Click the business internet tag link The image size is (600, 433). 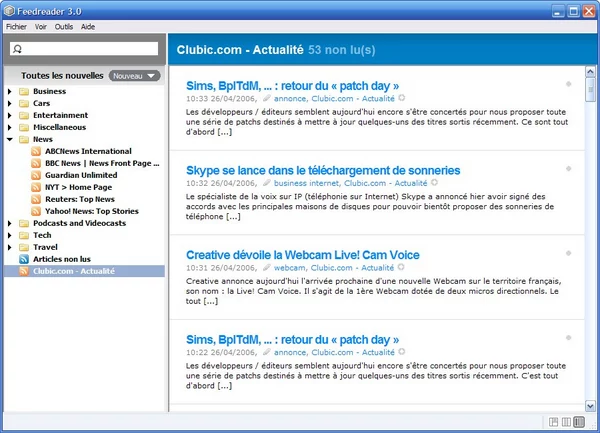(x=306, y=183)
